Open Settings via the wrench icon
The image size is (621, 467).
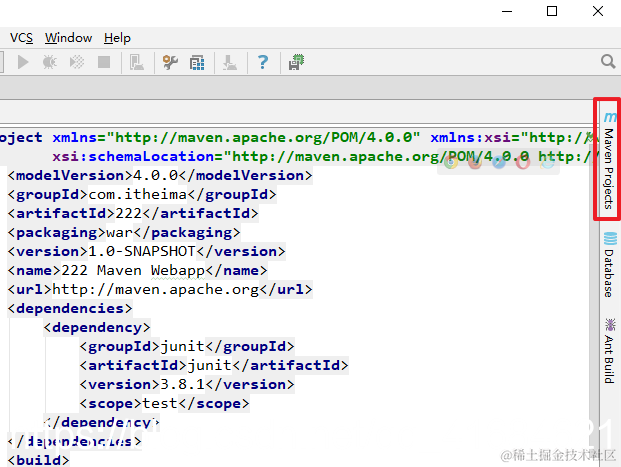pos(170,63)
